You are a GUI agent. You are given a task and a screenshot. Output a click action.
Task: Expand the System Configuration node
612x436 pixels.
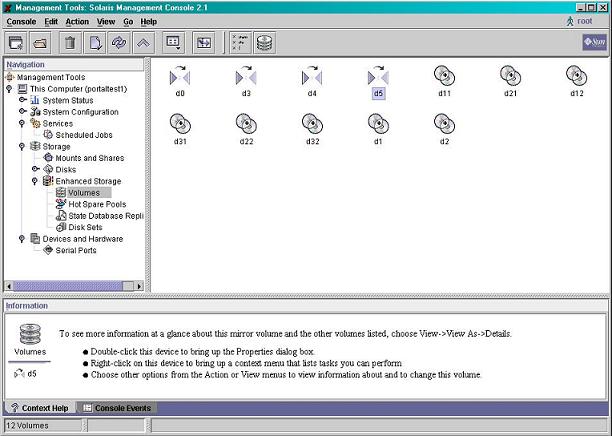[x=23, y=111]
